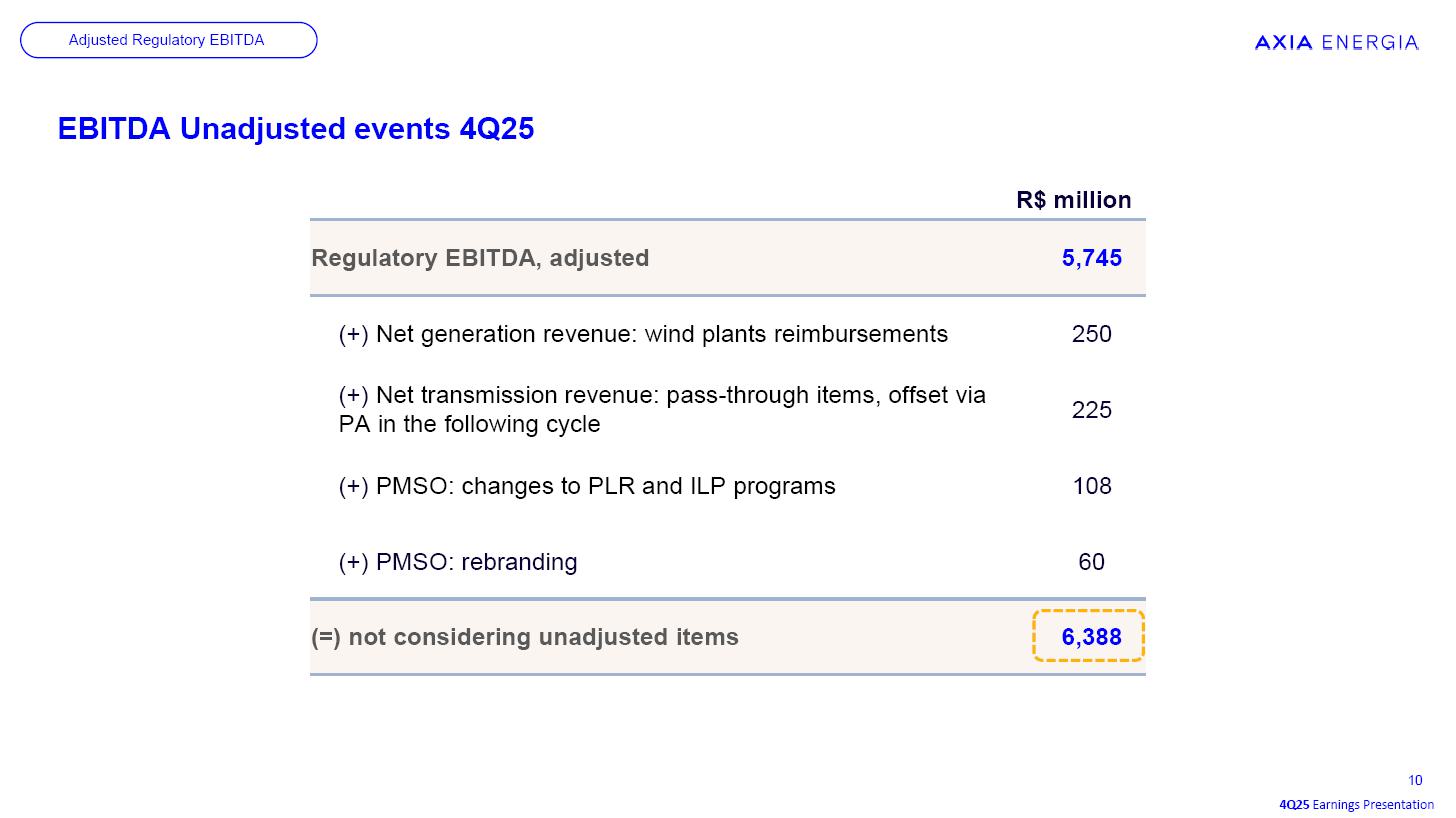This screenshot has height=818, width=1456.
Task: Click the 5,745 adjusted EBITDA value
Action: pos(1091,258)
